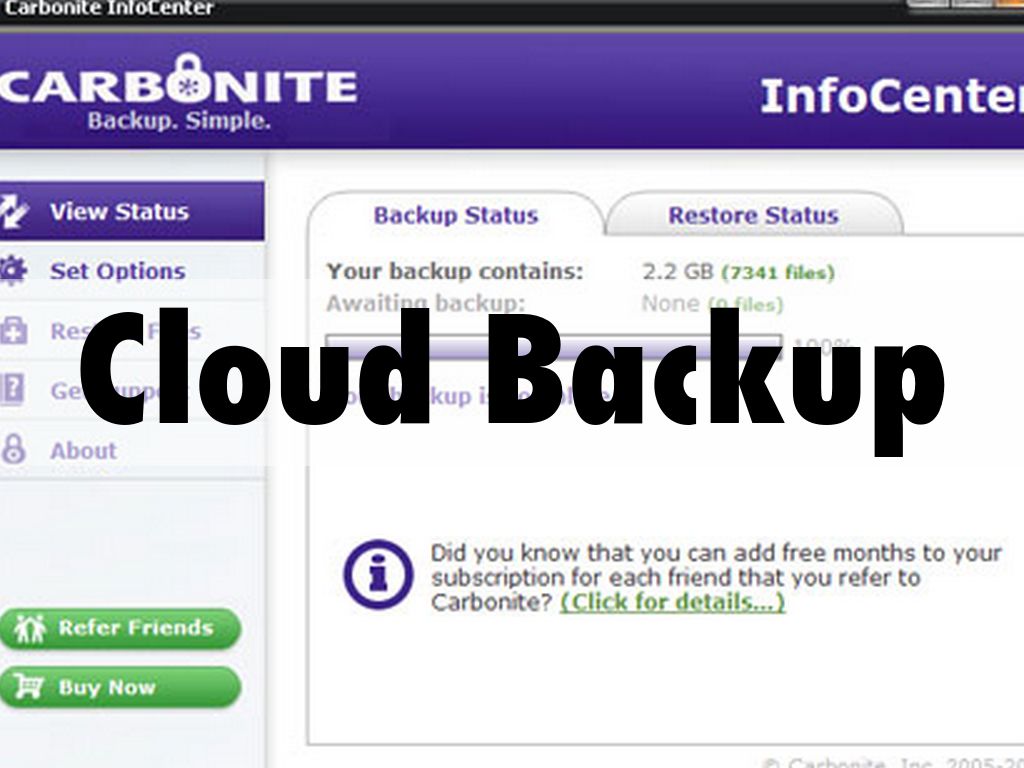The width and height of the screenshot is (1024, 768).
Task: Switch to the Backup Status tab
Action: point(455,215)
